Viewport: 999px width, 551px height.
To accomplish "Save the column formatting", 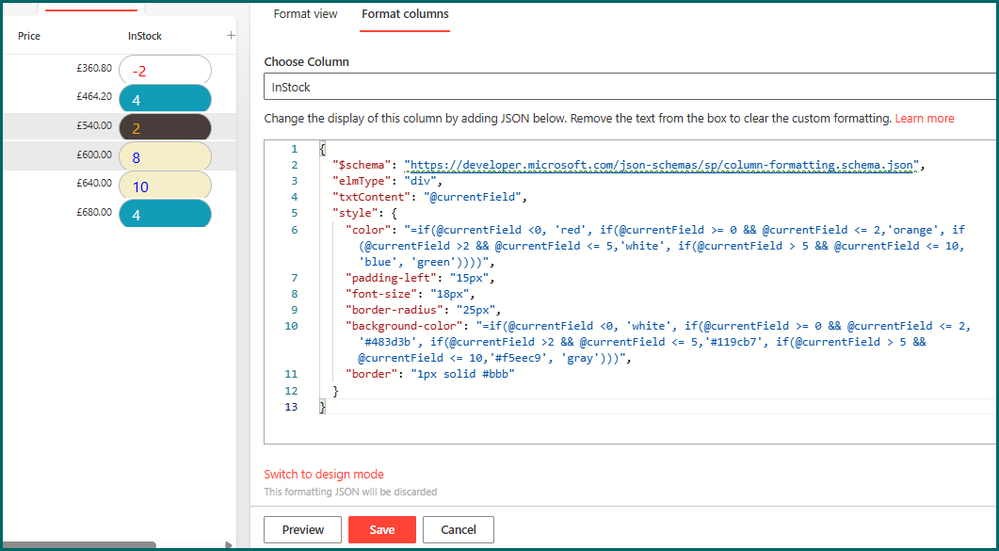I will click(382, 529).
